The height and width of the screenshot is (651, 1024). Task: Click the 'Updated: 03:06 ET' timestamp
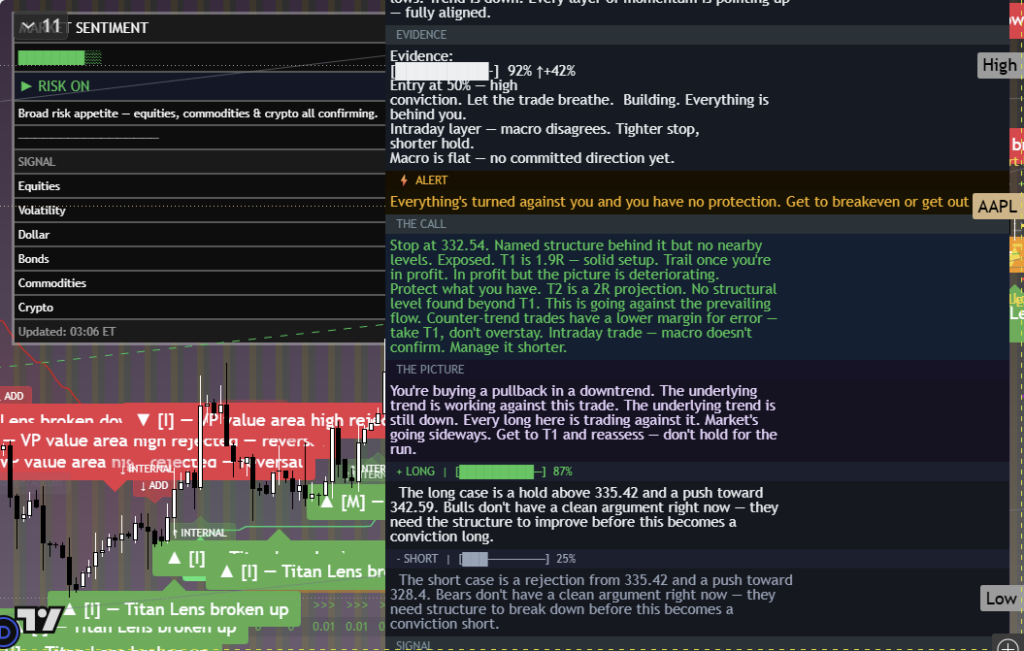coord(67,332)
